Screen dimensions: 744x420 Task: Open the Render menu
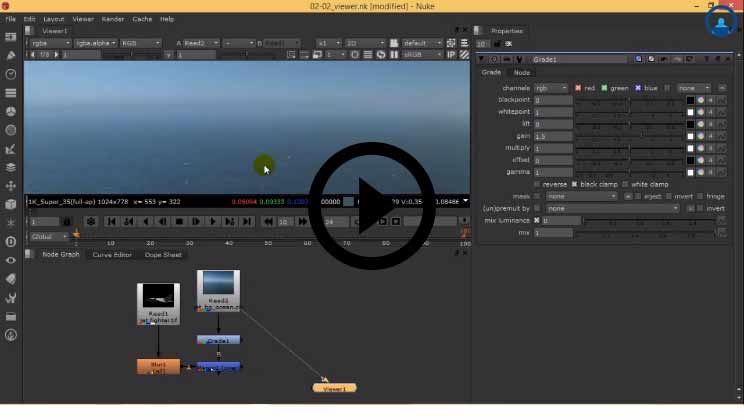tap(112, 19)
